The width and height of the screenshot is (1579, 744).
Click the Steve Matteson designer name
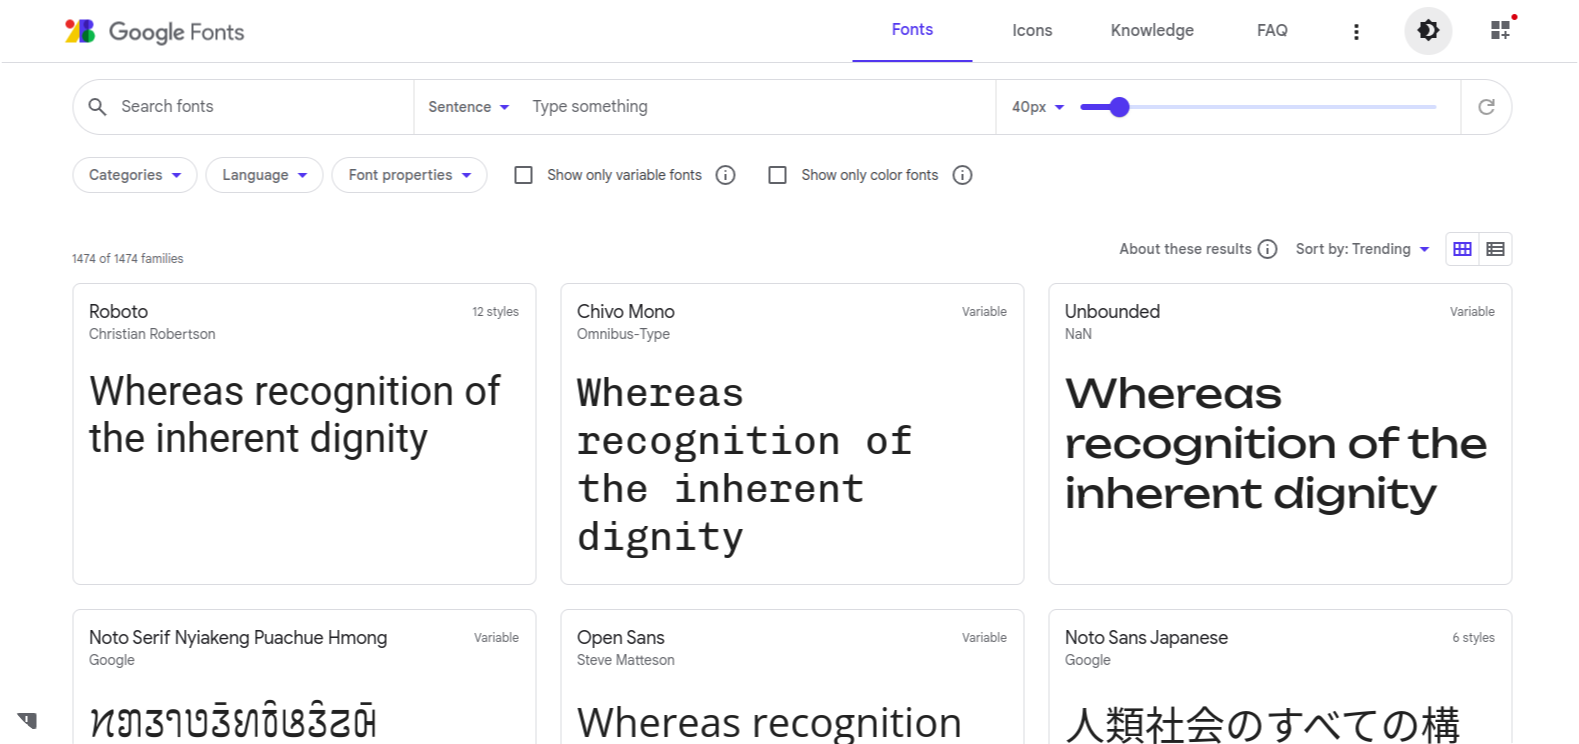625,660
